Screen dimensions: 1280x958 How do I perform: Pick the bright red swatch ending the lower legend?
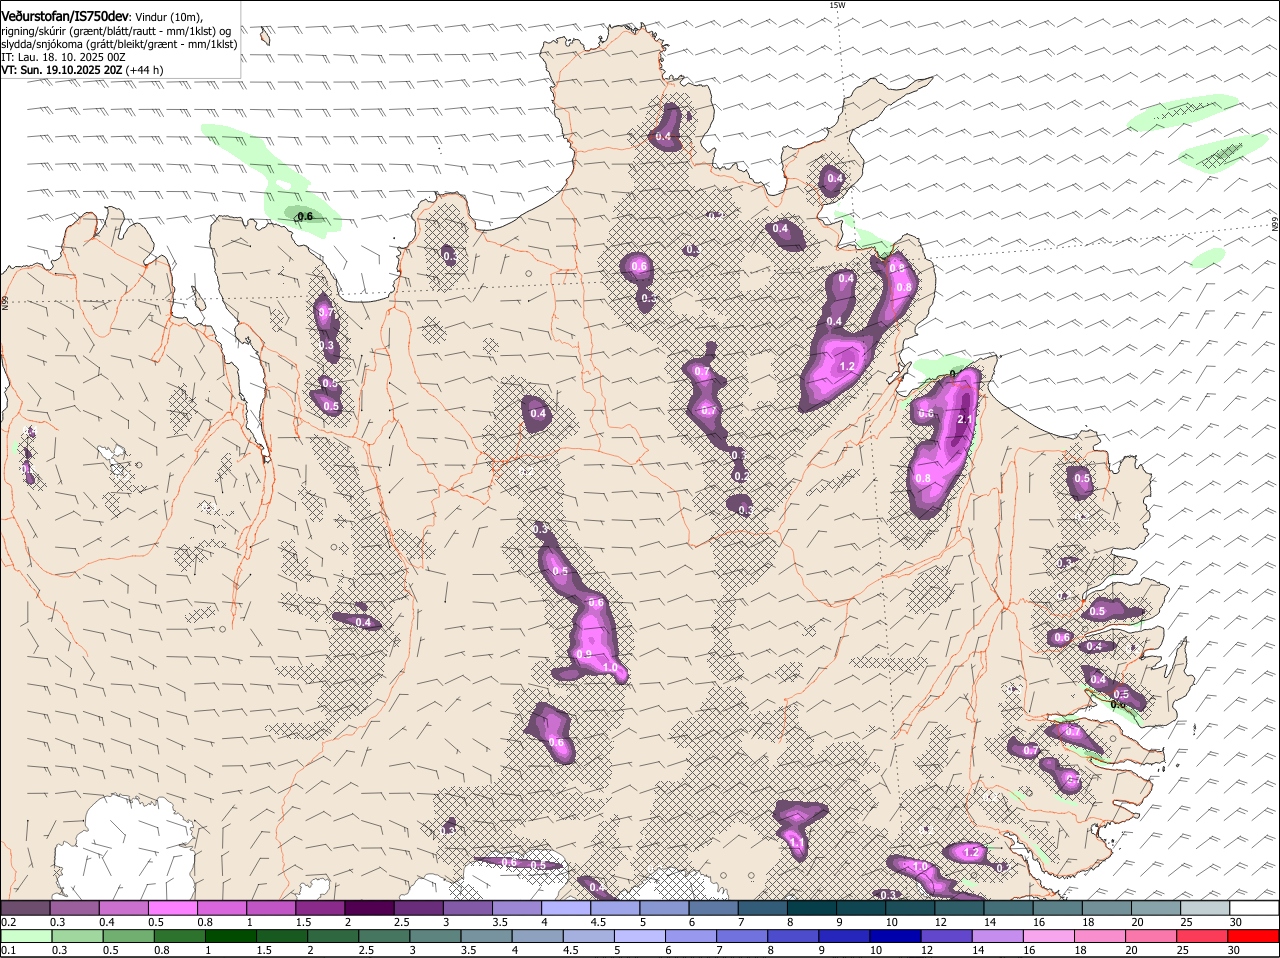coord(1252,936)
